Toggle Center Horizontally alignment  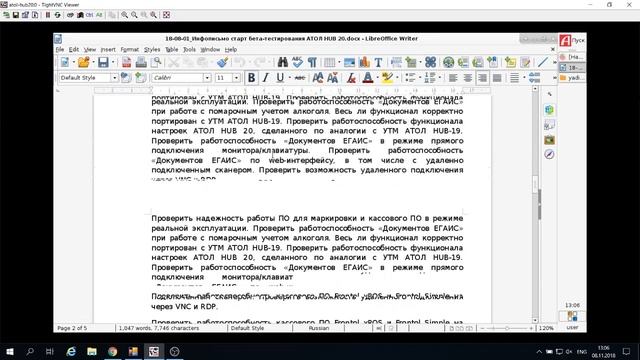point(467,78)
